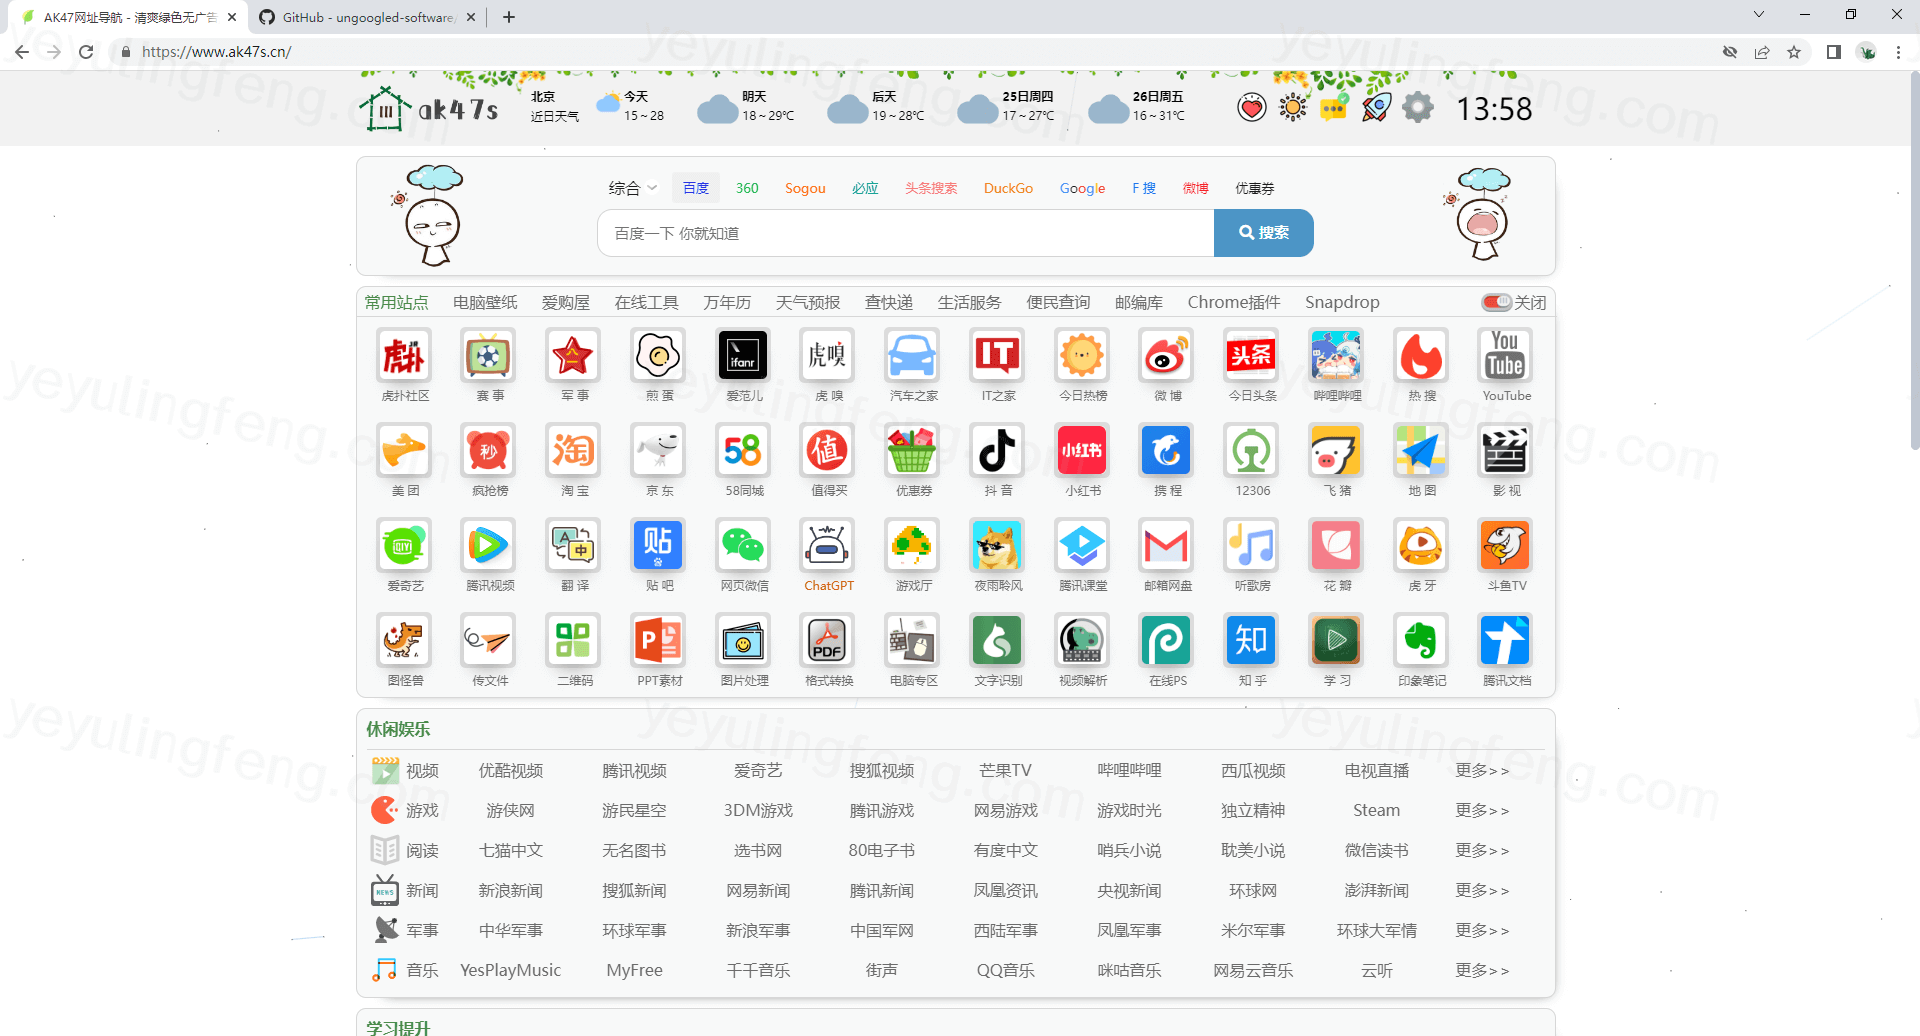Click the blue 搜索 search button
Viewport: 1920px width, 1036px height.
(1264, 233)
